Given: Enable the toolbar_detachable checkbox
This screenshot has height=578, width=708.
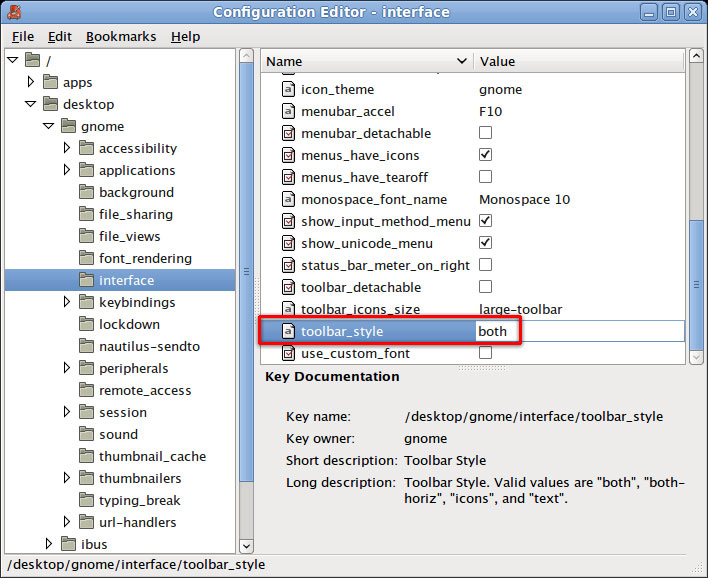Looking at the screenshot, I should 485,287.
